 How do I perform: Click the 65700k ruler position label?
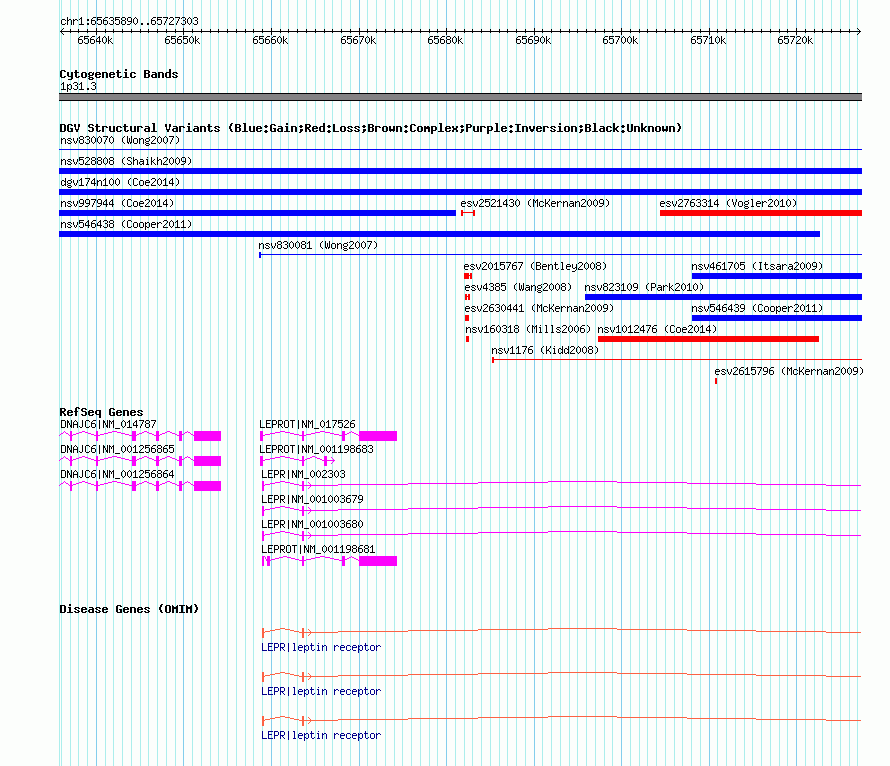click(x=620, y=40)
